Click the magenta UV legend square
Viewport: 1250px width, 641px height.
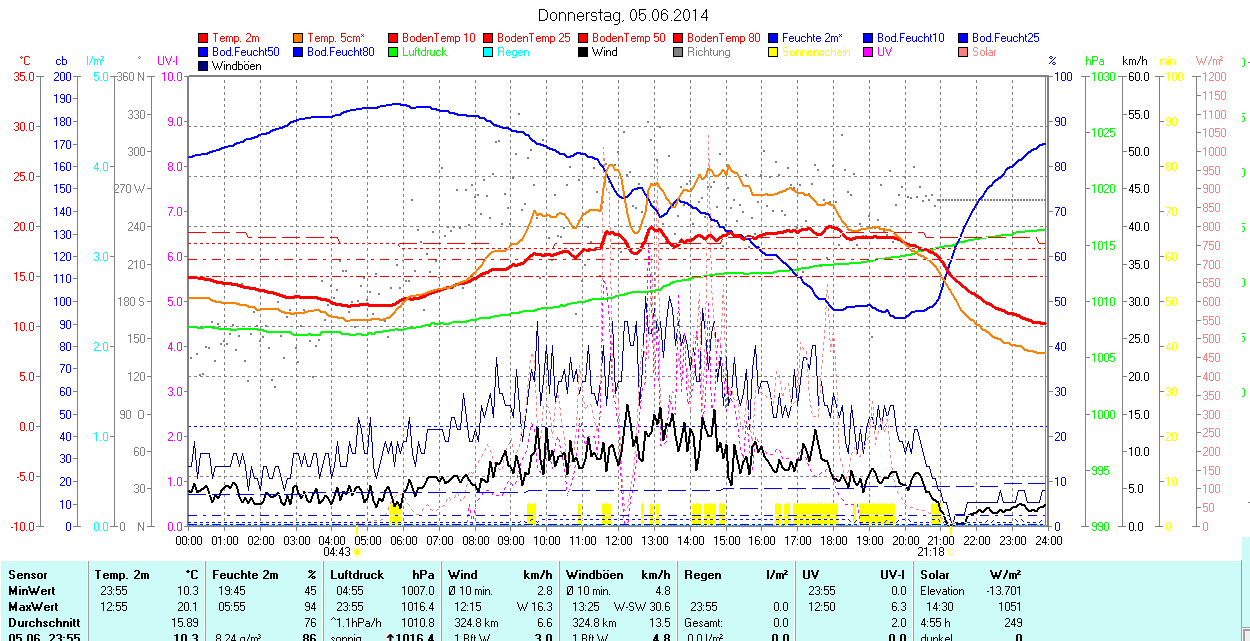pos(869,52)
